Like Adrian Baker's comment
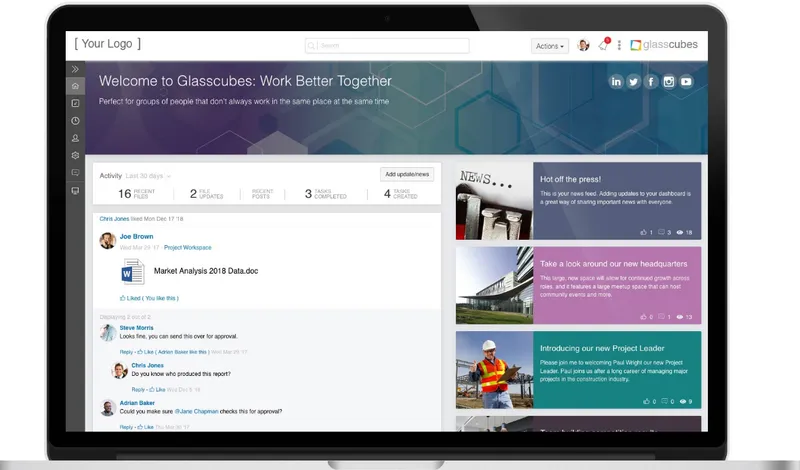The width and height of the screenshot is (800, 470). [145, 427]
